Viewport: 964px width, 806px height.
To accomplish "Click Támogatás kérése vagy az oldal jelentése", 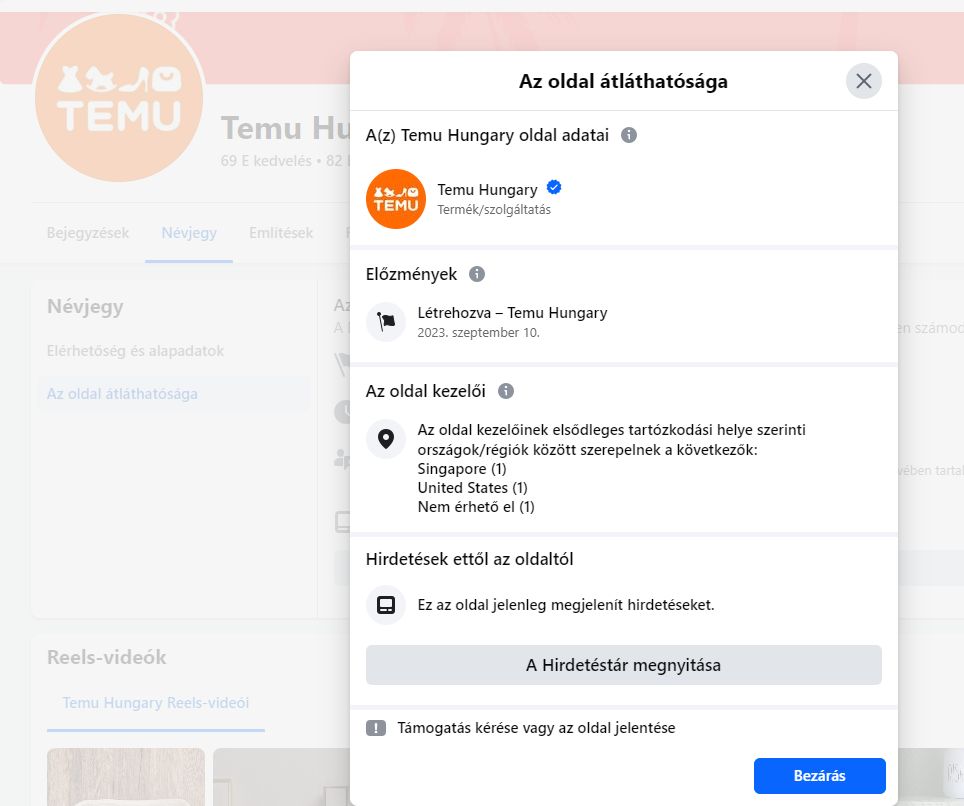I will [x=536, y=728].
